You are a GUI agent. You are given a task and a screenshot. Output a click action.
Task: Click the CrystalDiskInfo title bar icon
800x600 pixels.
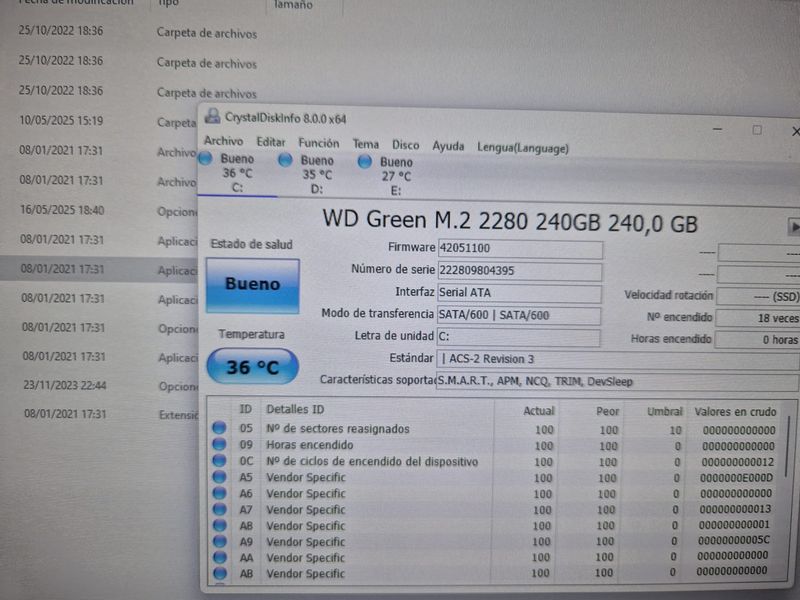click(212, 116)
